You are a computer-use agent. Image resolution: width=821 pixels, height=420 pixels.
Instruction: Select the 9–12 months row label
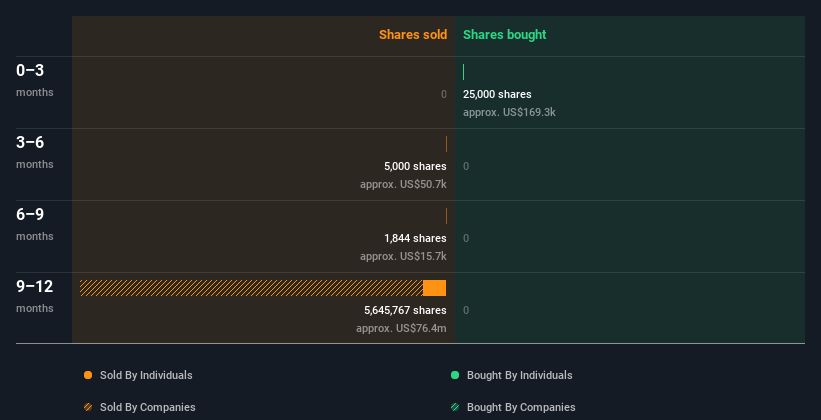pyautogui.click(x=35, y=287)
